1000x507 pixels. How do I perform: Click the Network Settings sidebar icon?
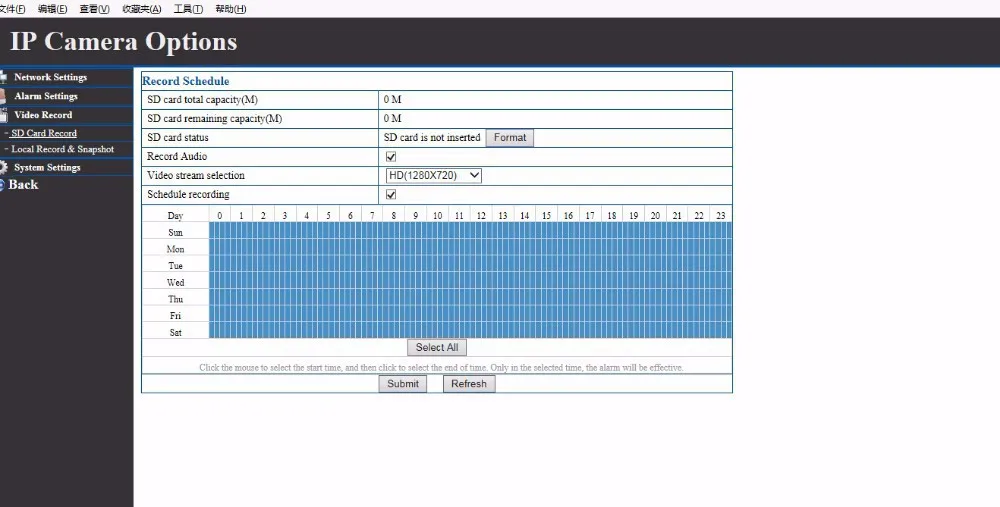click(x=3, y=77)
